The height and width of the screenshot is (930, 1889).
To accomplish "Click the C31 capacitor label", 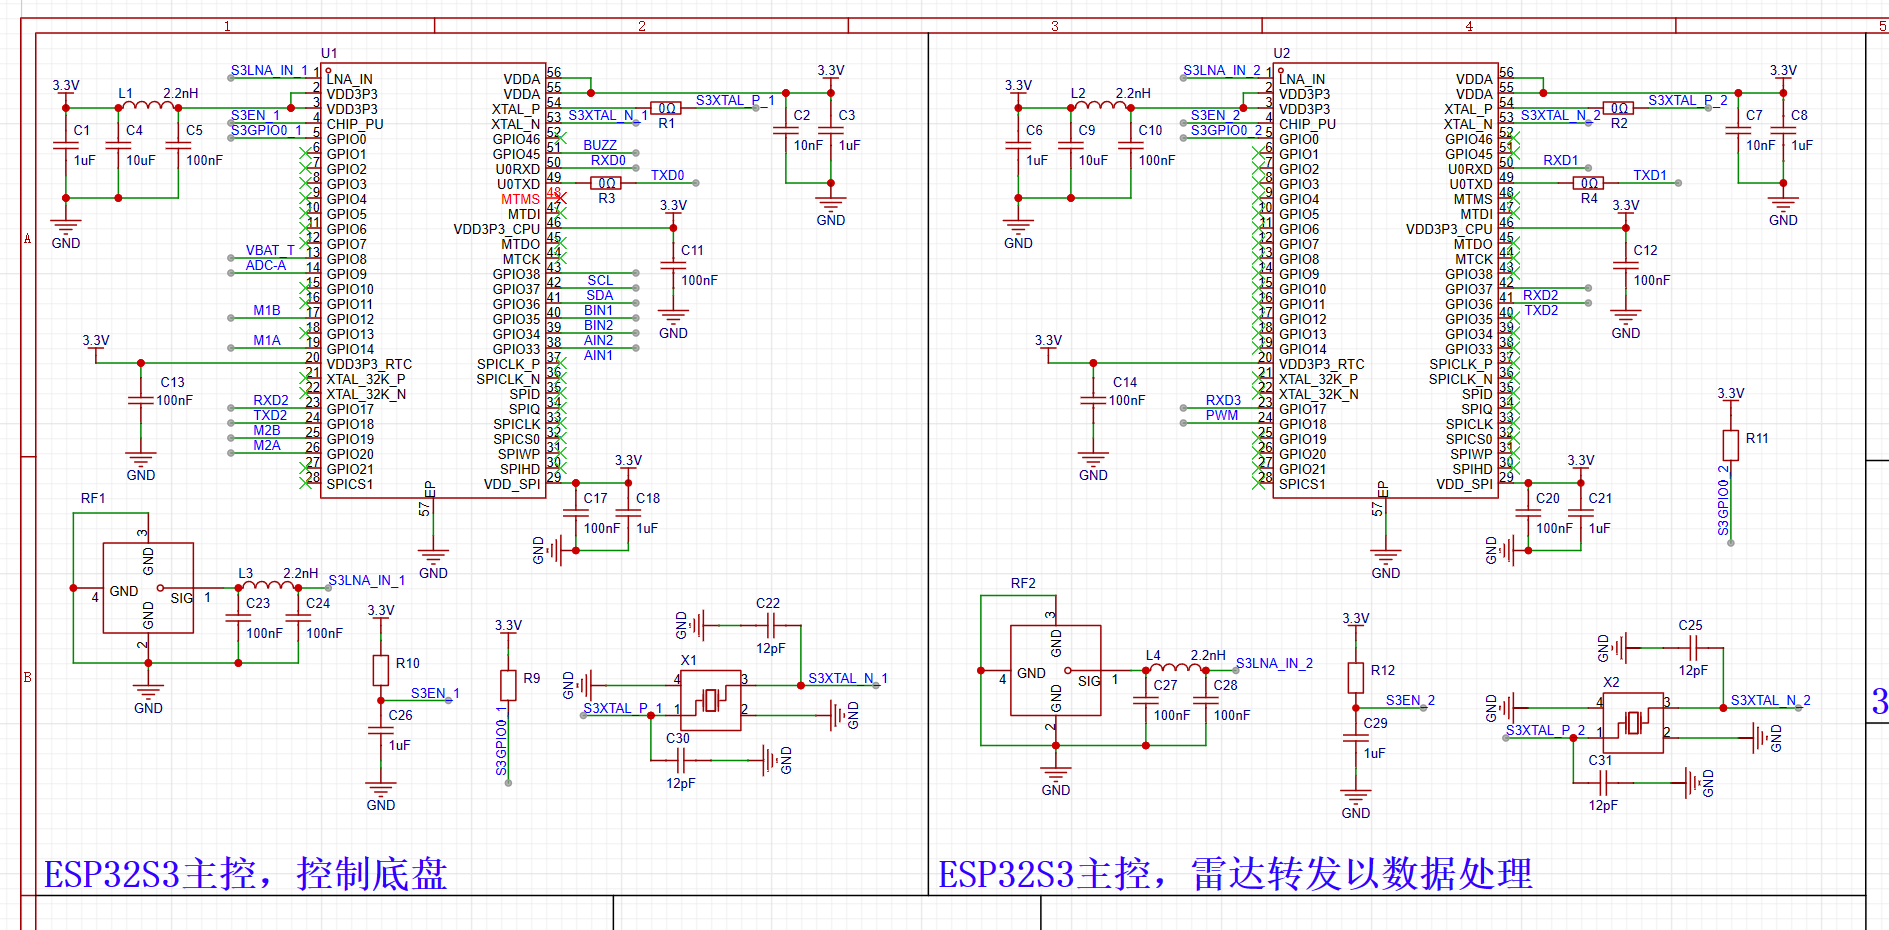I will tap(1600, 760).
